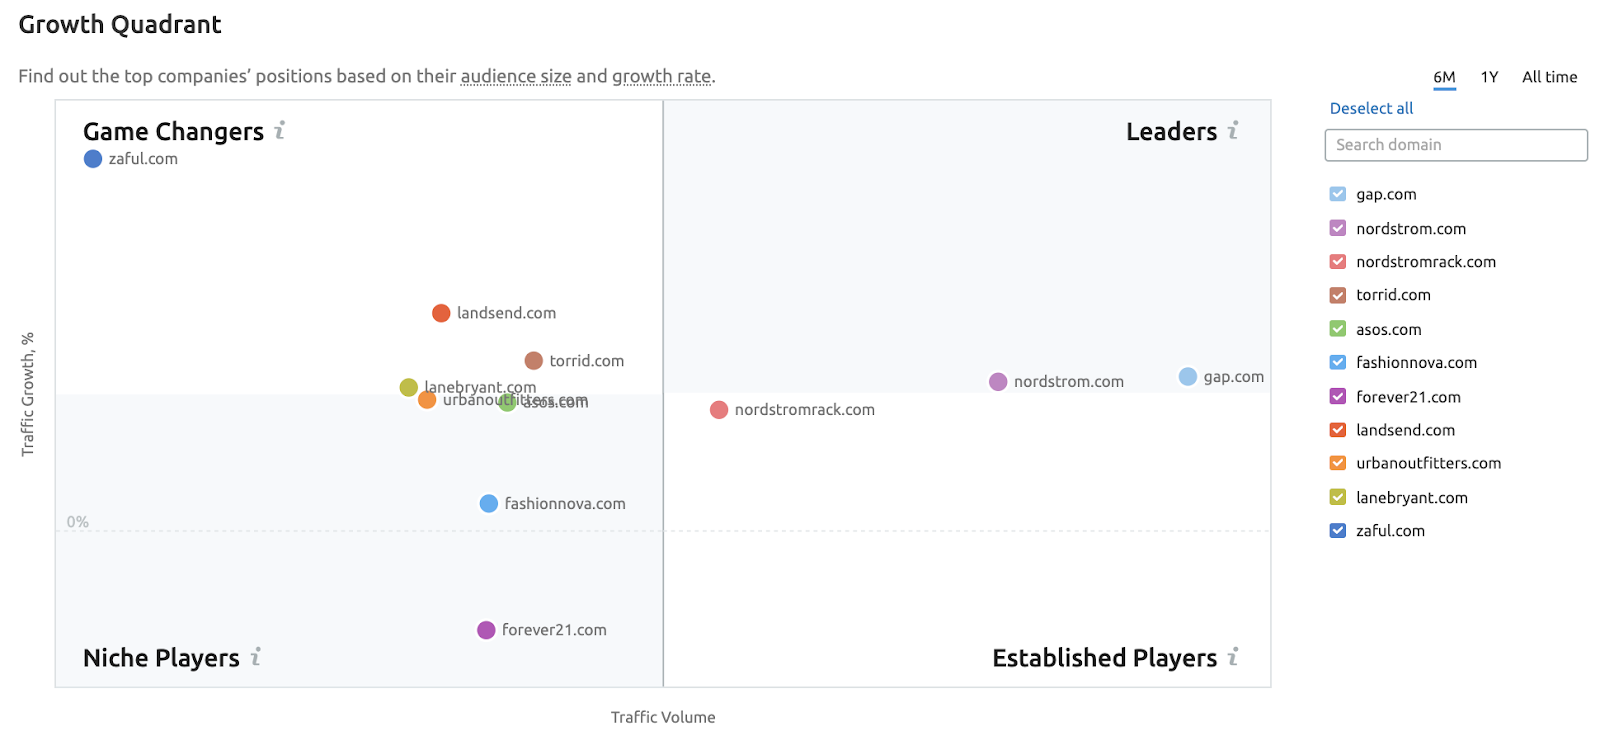The width and height of the screenshot is (1600, 736).
Task: Click the audience size underlined term
Action: pyautogui.click(x=516, y=76)
